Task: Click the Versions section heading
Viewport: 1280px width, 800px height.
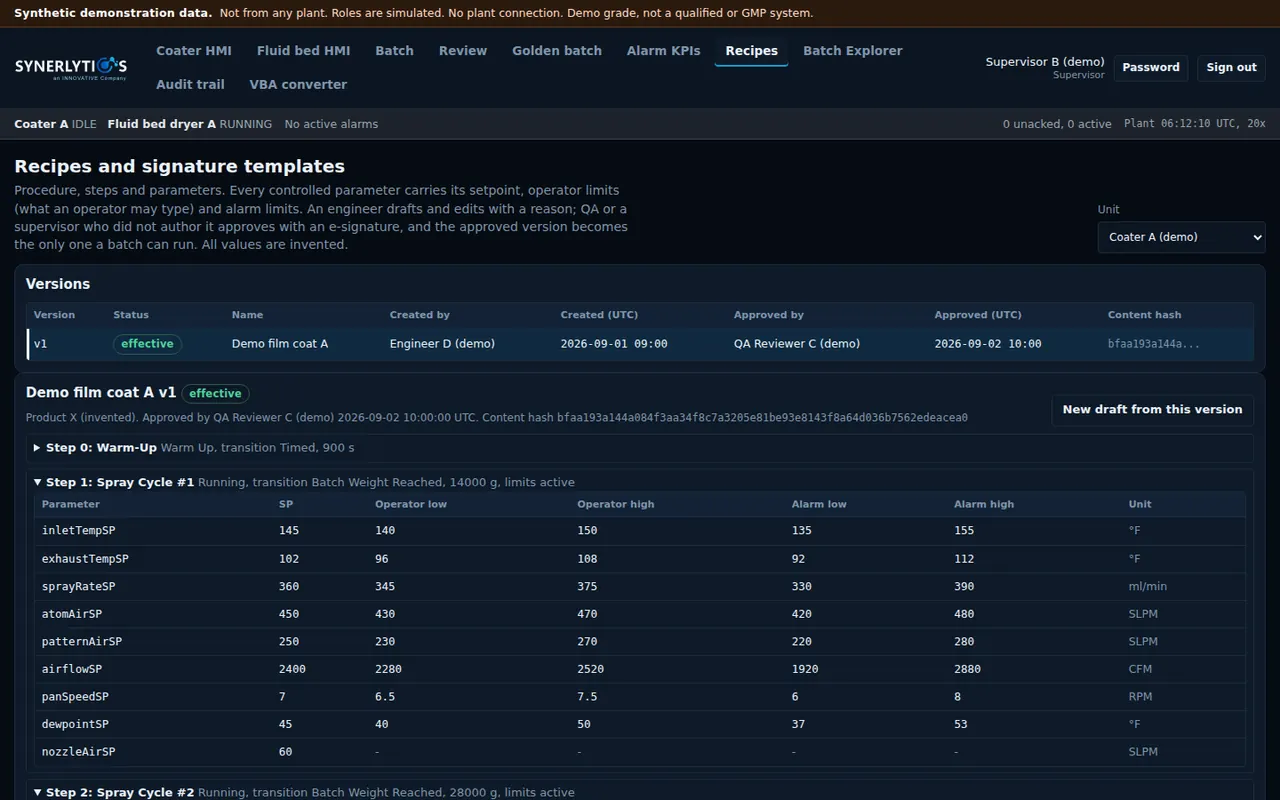Action: point(58,284)
